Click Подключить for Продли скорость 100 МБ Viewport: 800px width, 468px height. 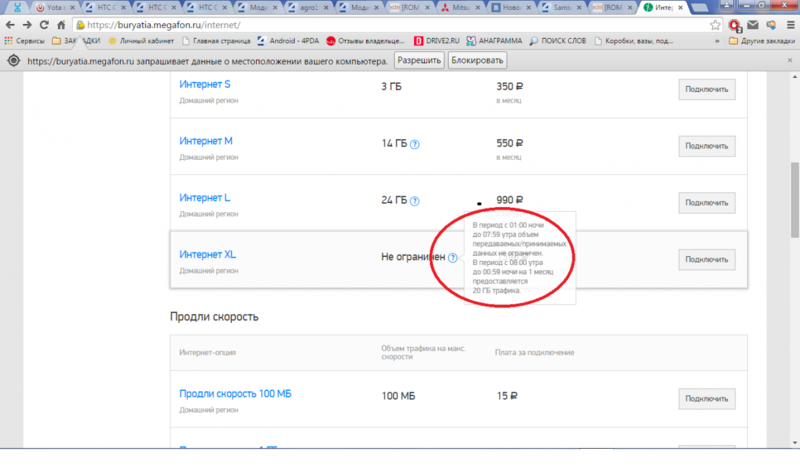tap(707, 399)
